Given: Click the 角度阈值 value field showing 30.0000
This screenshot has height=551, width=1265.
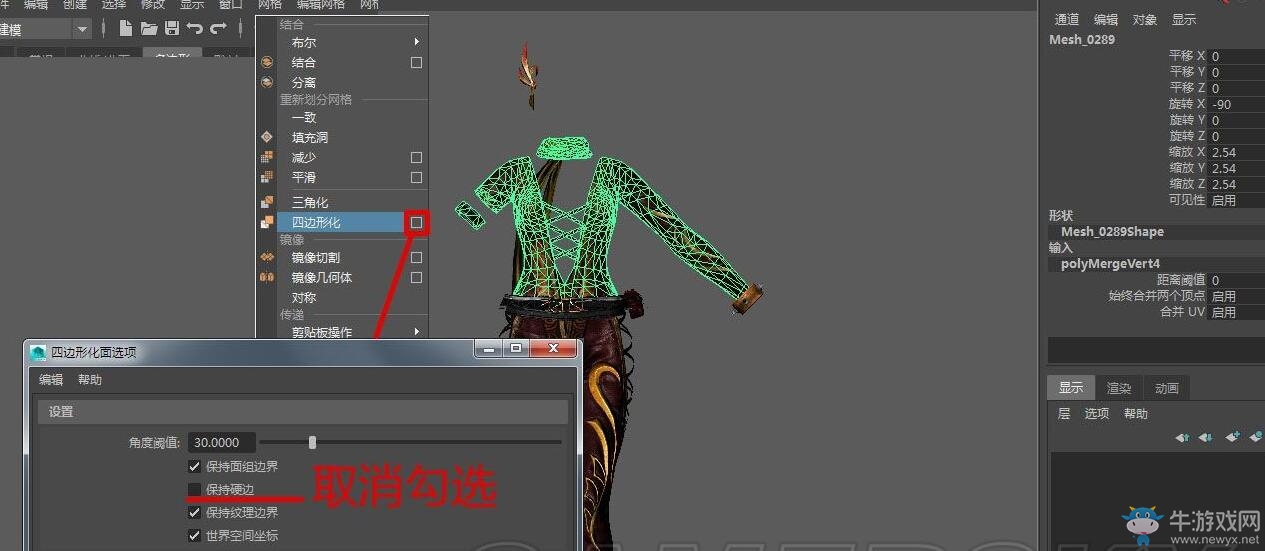Looking at the screenshot, I should click(222, 442).
